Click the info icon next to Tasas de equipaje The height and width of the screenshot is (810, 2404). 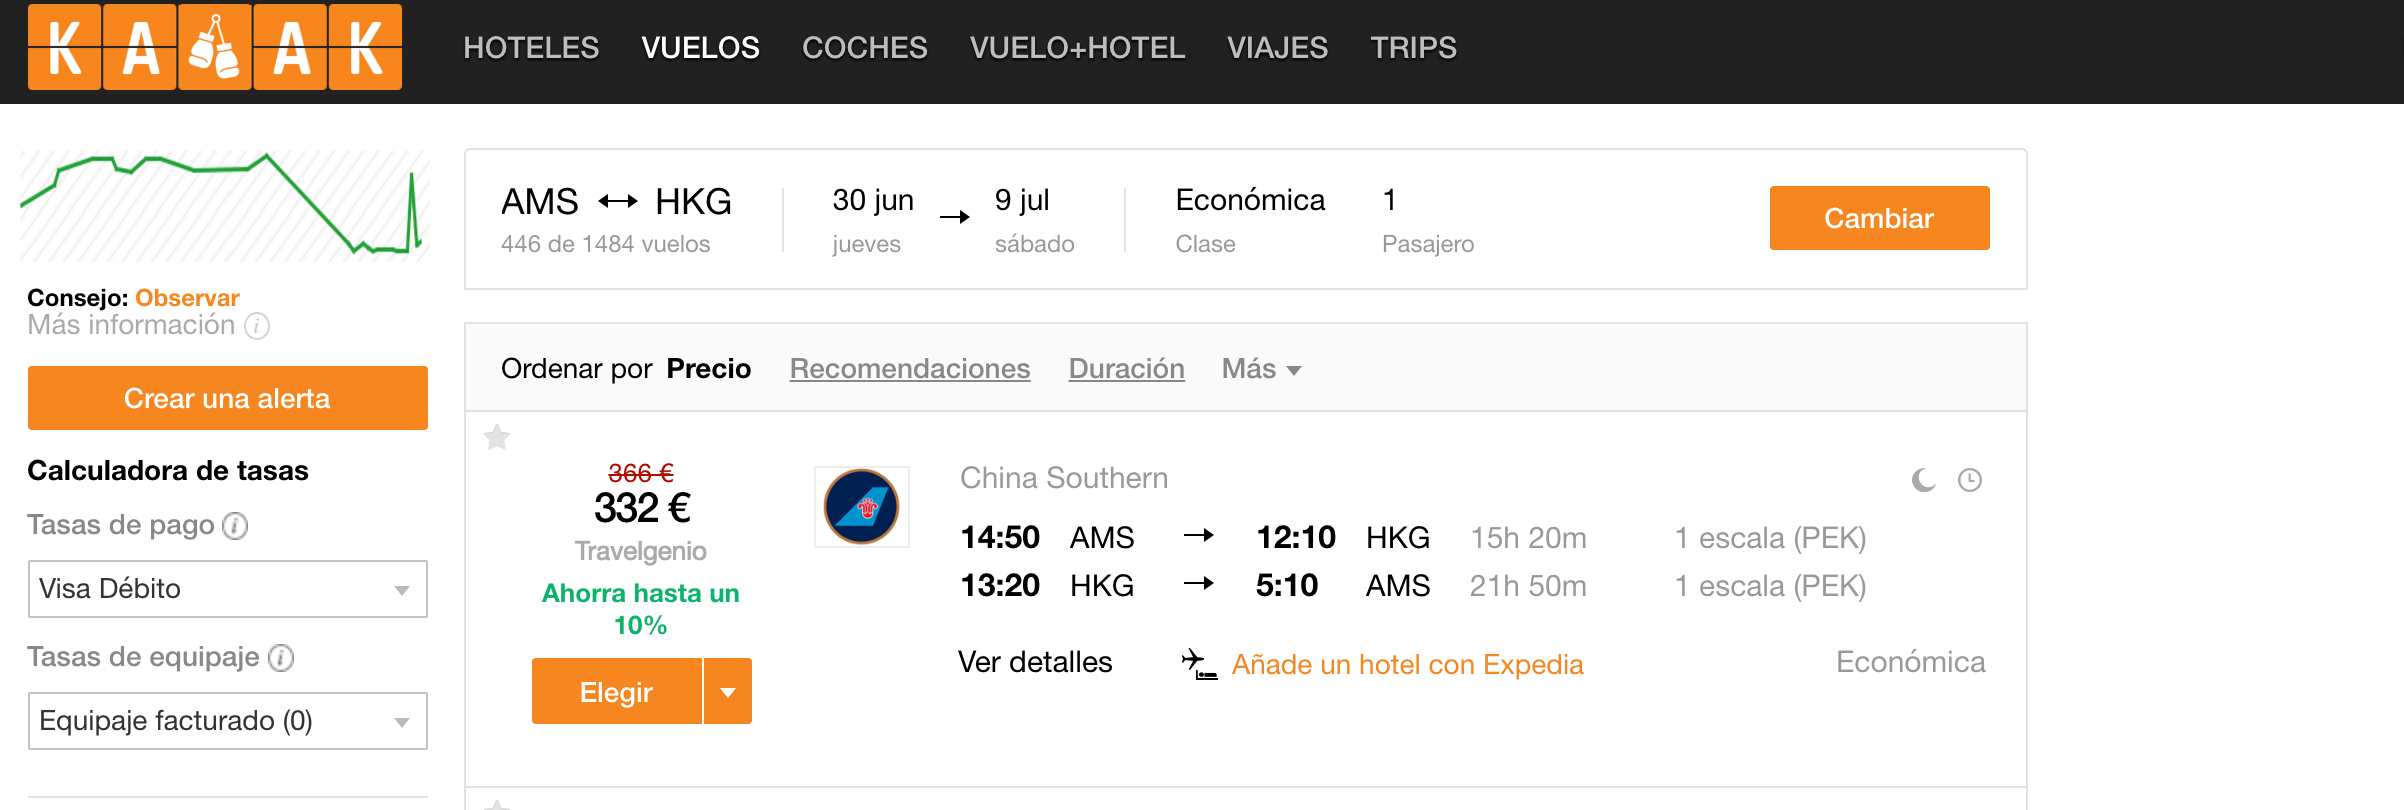tap(281, 658)
